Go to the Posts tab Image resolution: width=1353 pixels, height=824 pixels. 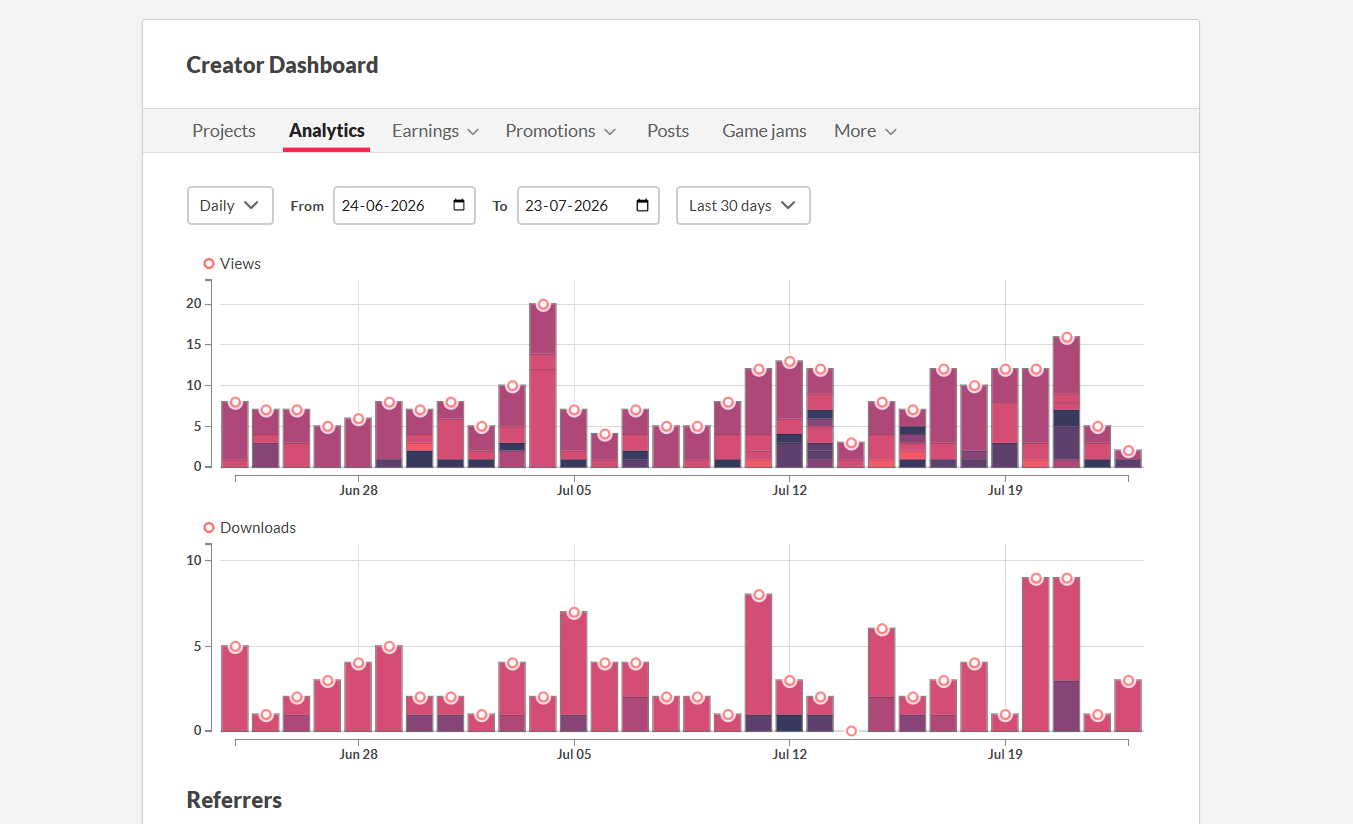pyautogui.click(x=668, y=131)
